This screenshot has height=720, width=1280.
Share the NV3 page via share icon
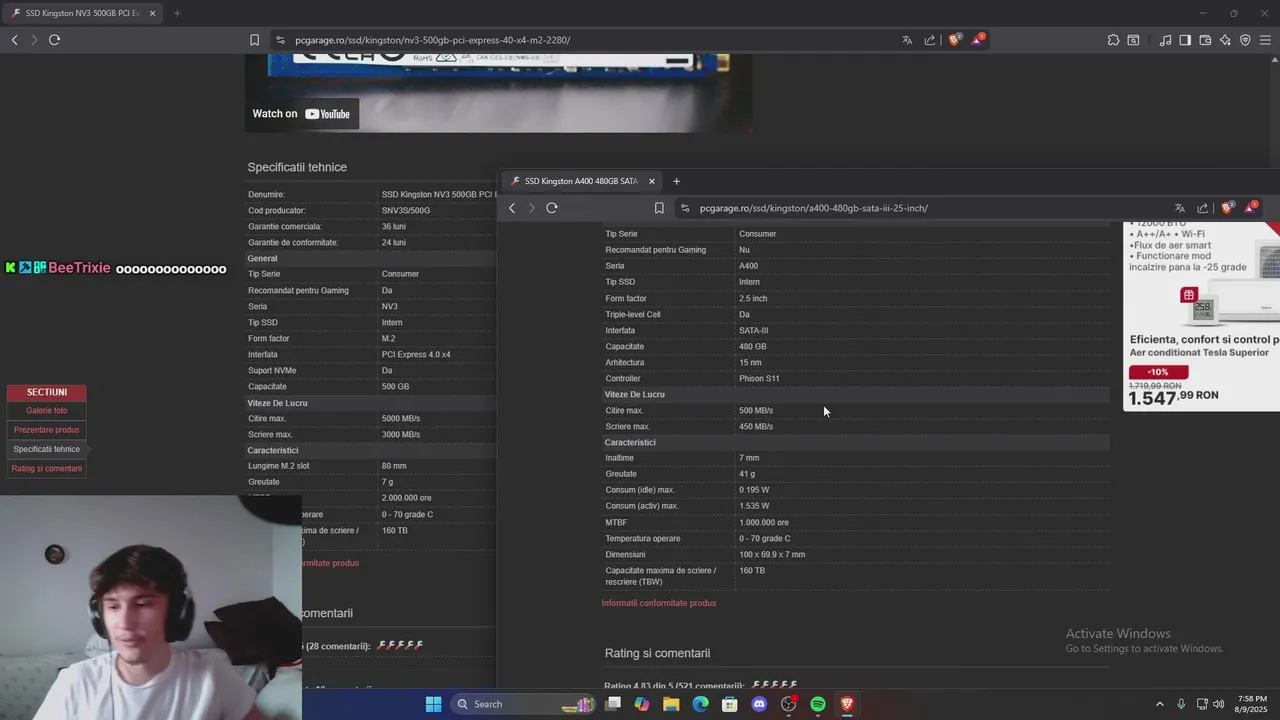[x=930, y=40]
